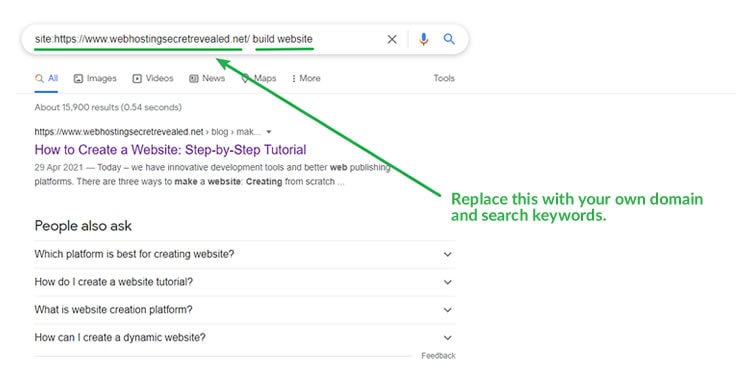Open the search Tools button
This screenshot has width=750, height=385.
tap(444, 78)
